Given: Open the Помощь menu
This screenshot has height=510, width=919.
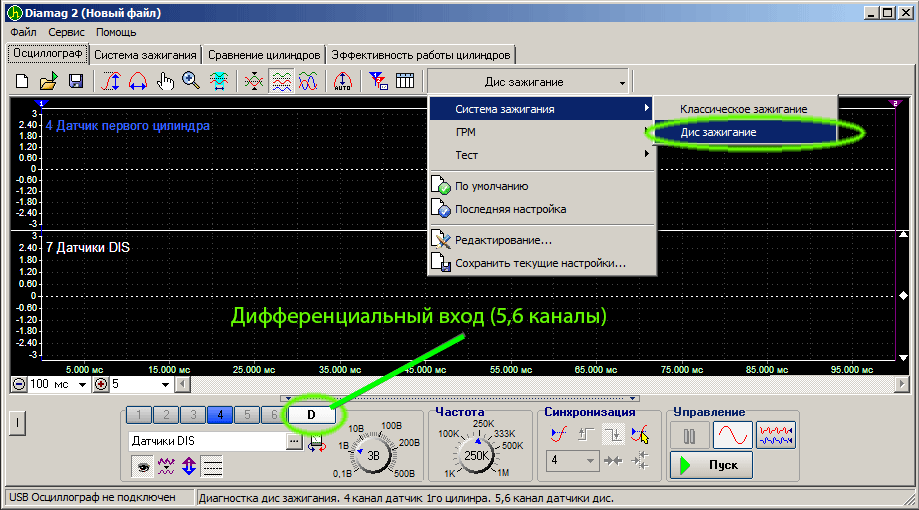Looking at the screenshot, I should click(116, 32).
